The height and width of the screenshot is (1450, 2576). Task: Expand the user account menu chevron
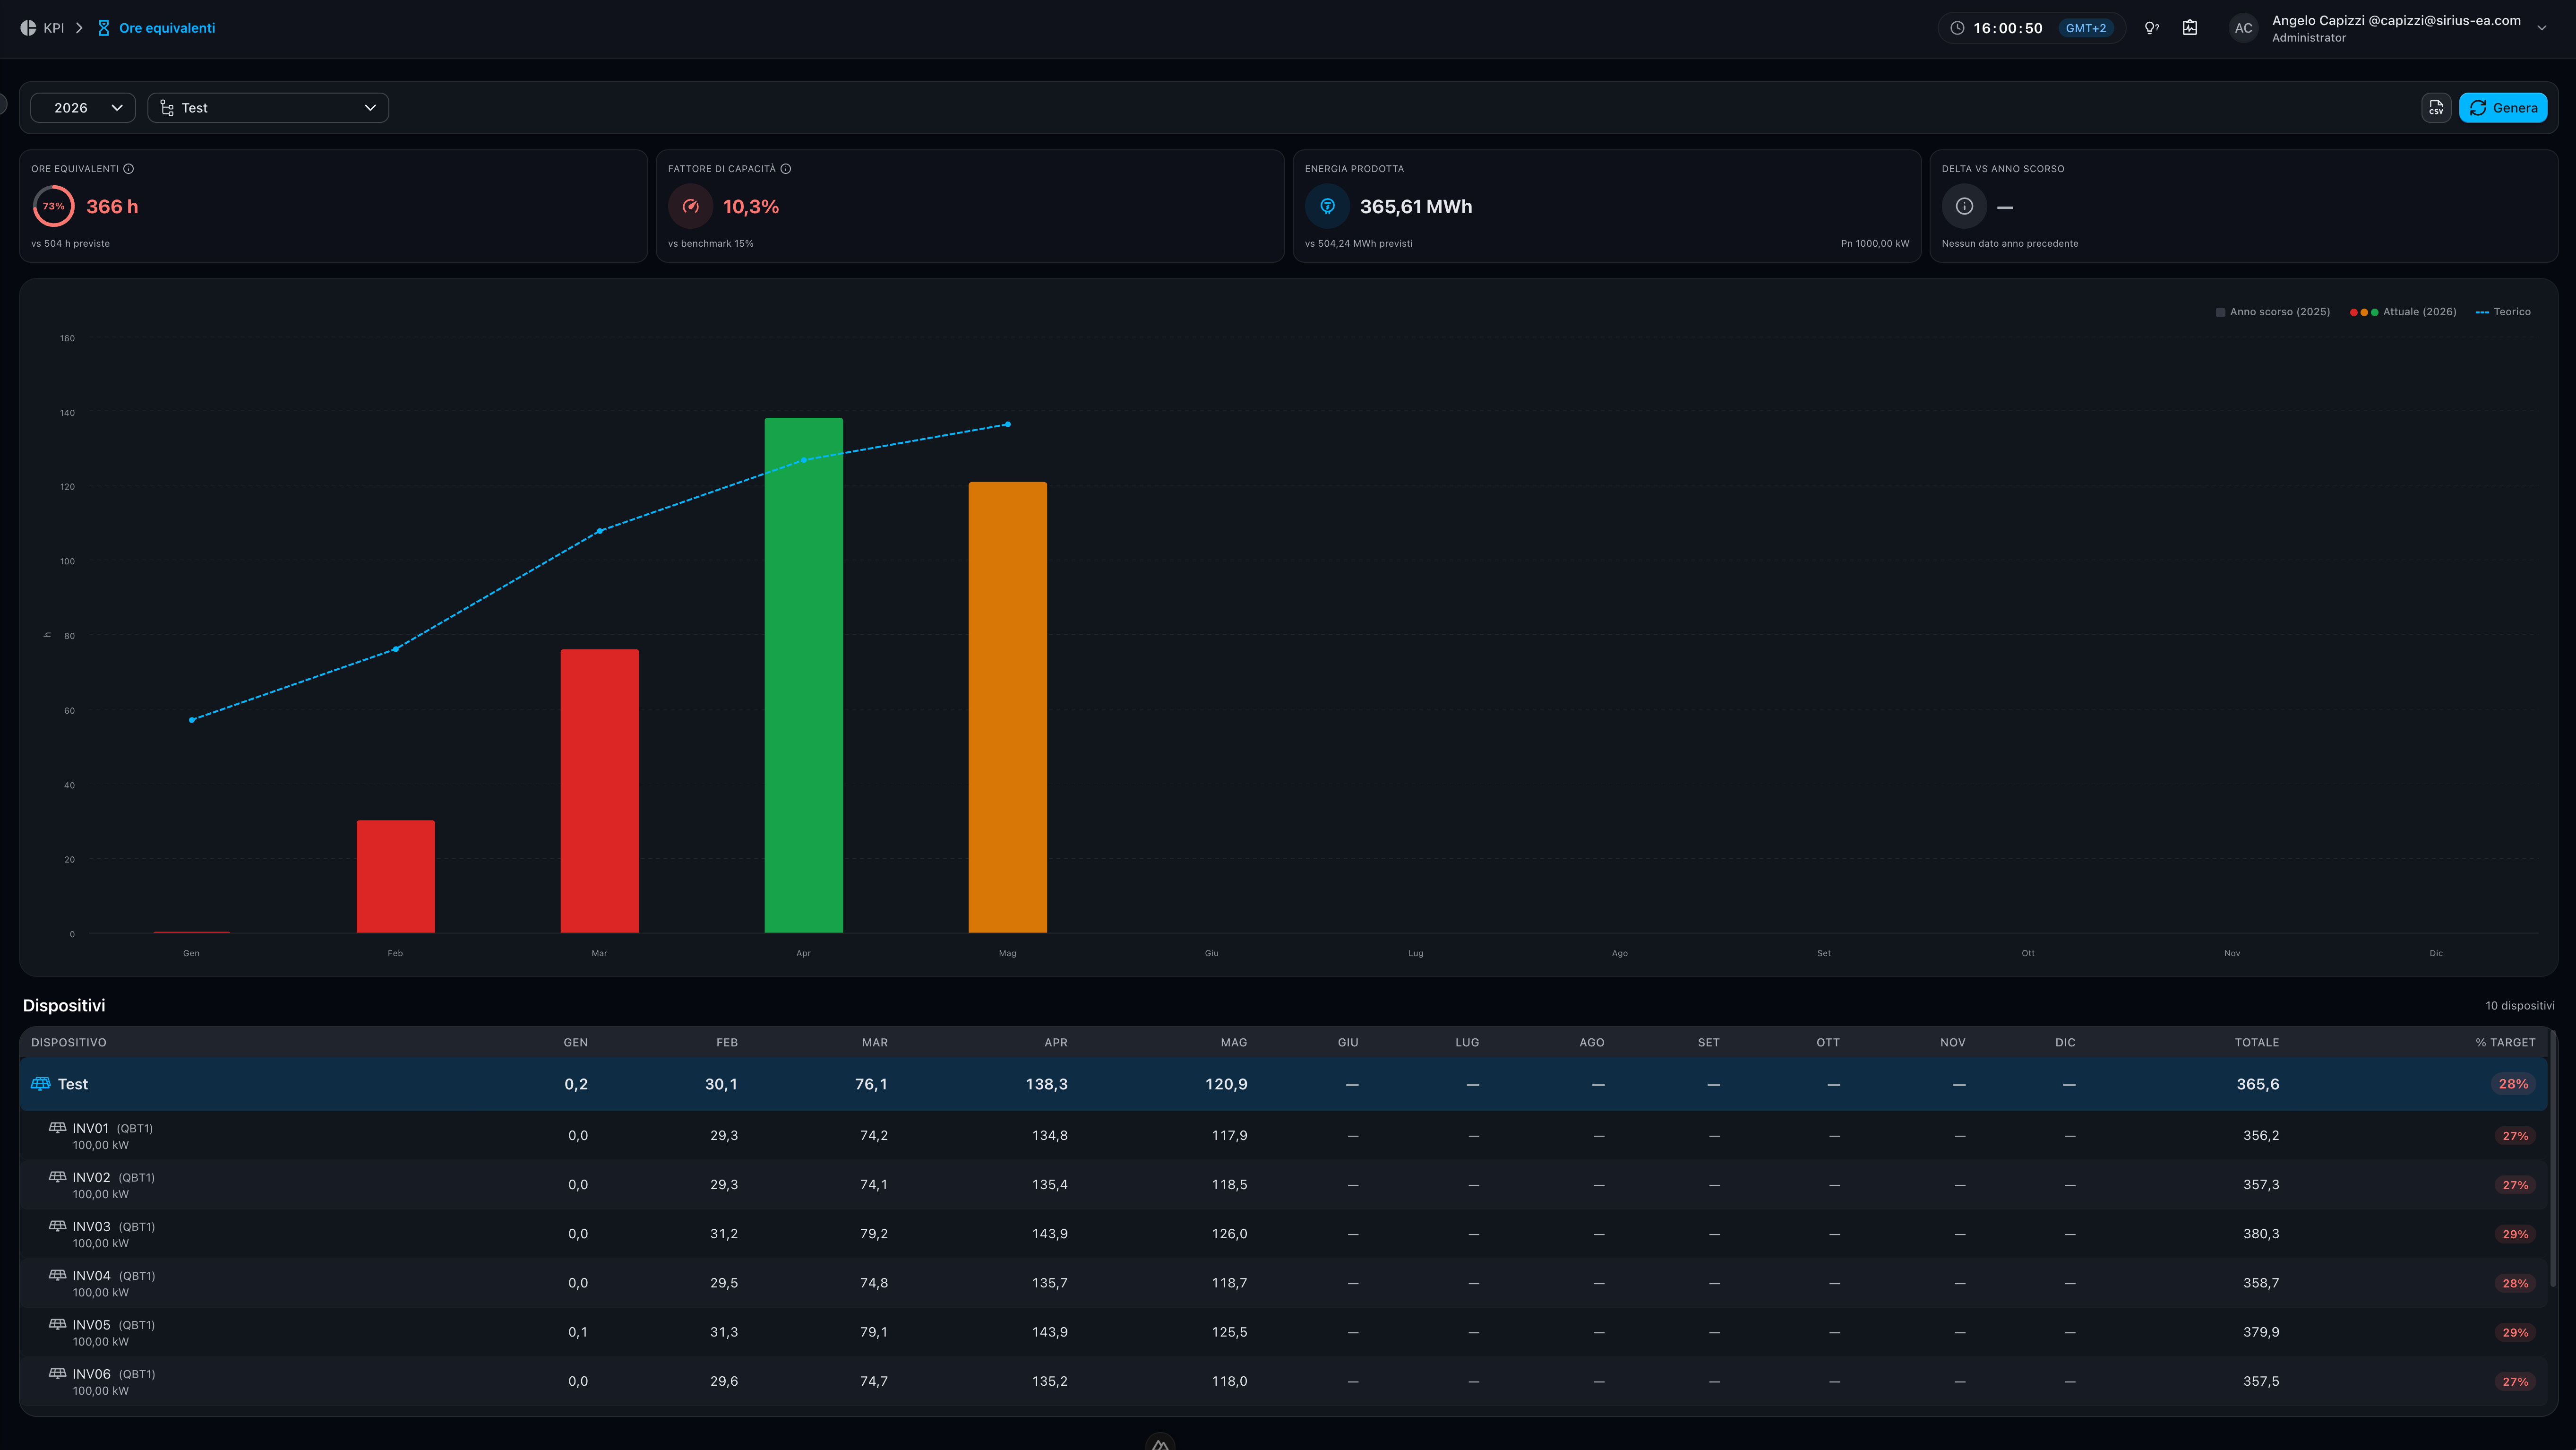(2542, 28)
